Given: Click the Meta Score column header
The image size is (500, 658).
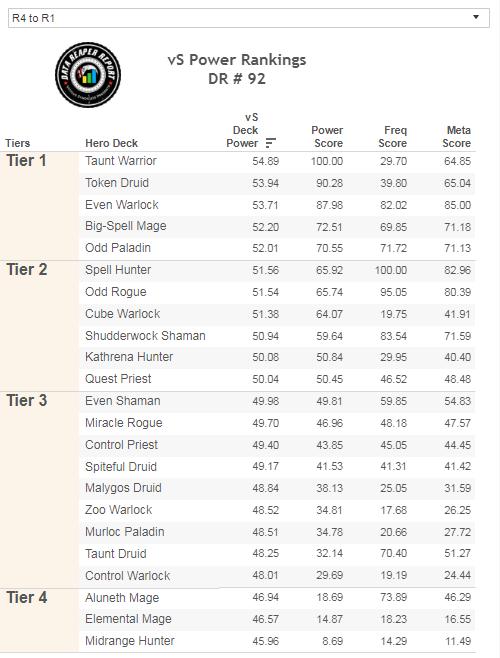Looking at the screenshot, I should coord(457,137).
